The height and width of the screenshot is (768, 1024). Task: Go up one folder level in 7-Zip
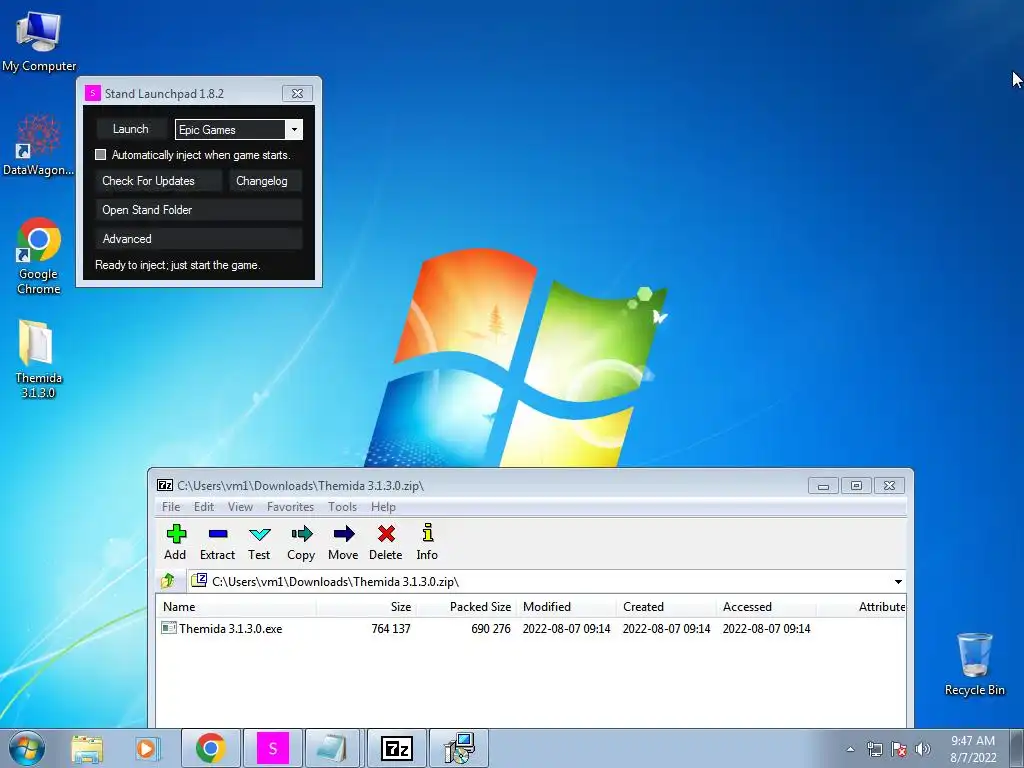click(168, 581)
